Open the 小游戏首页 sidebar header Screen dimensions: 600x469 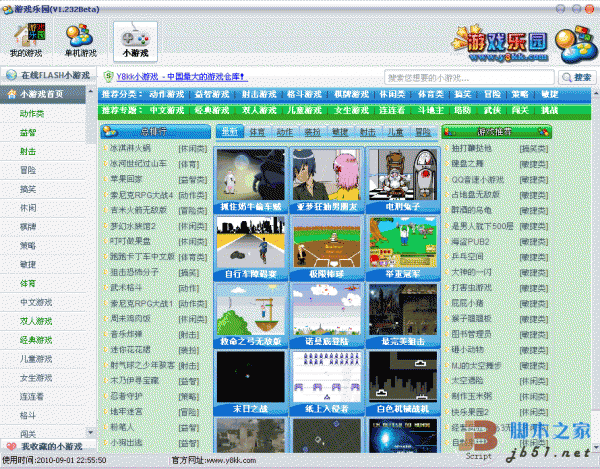click(42, 94)
